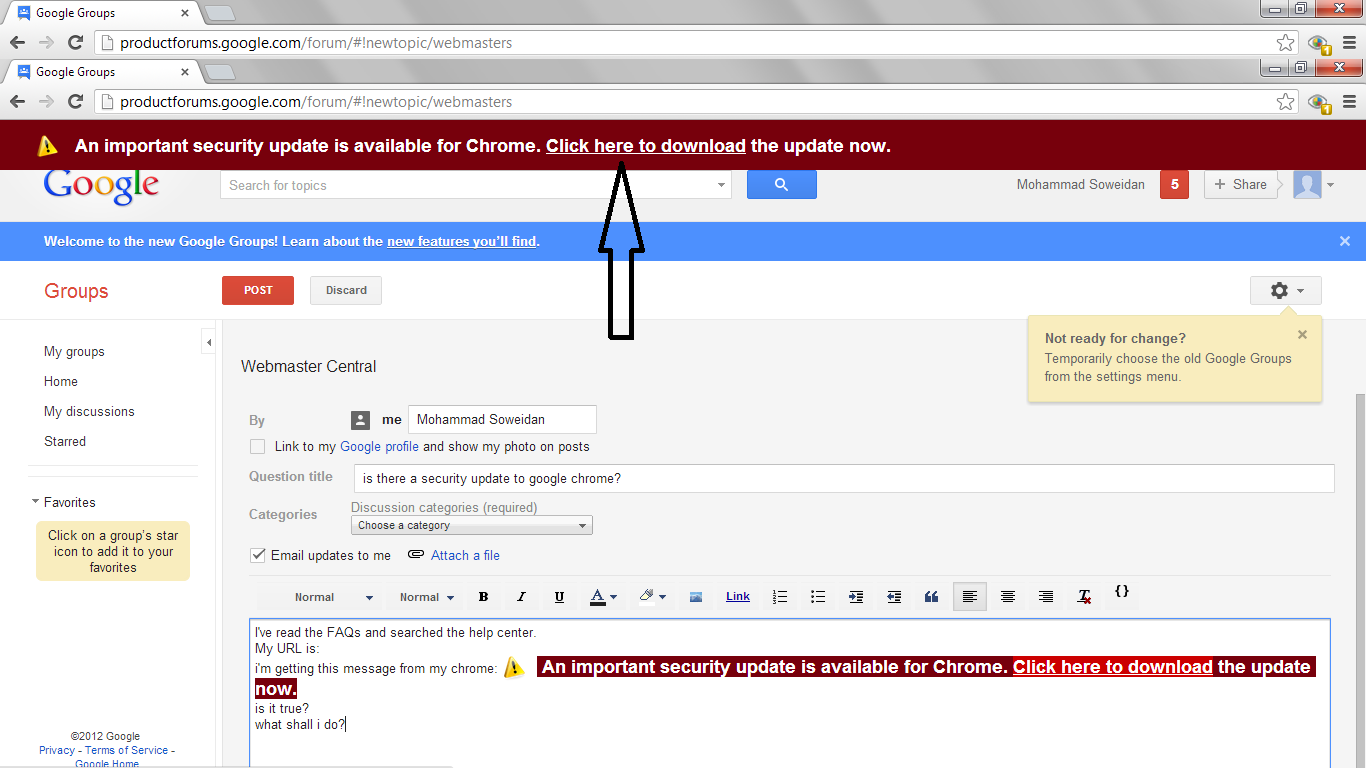Open the account avatar dropdown
This screenshot has width=1366, height=768.
coord(1313,185)
